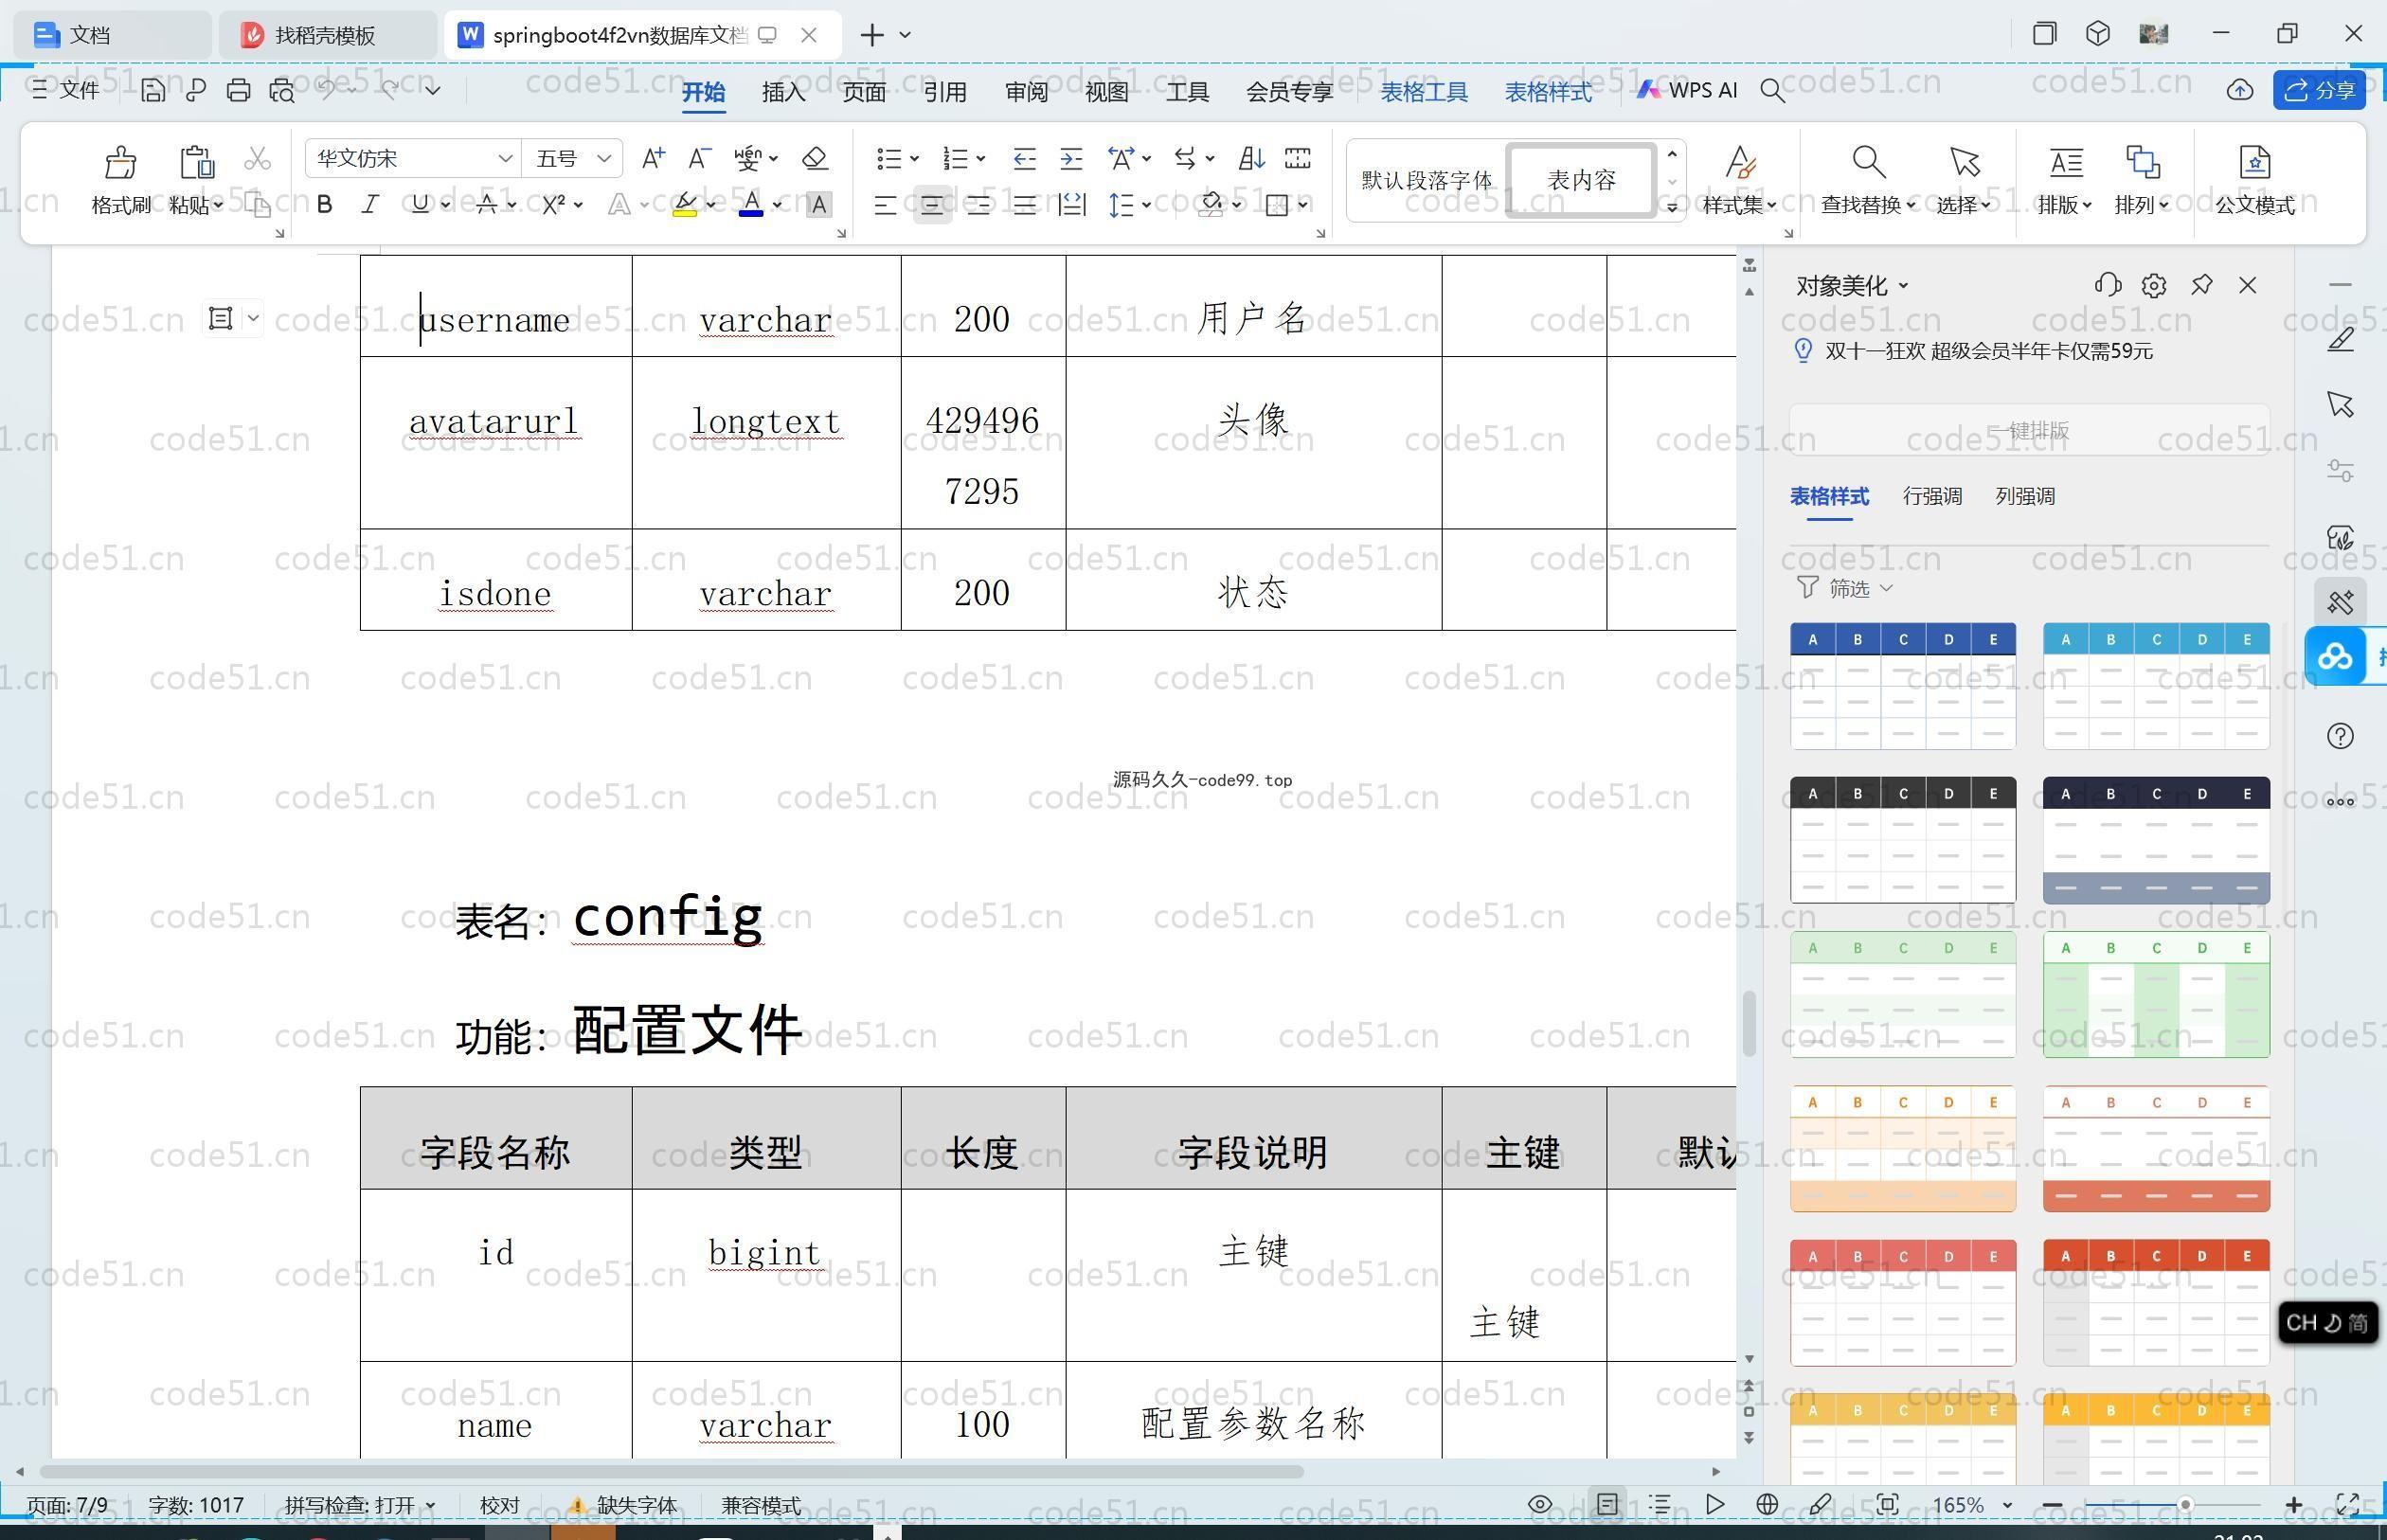This screenshot has width=2387, height=1540.
Task: Pin the beautify panel with pushpin icon
Action: click(x=2201, y=285)
